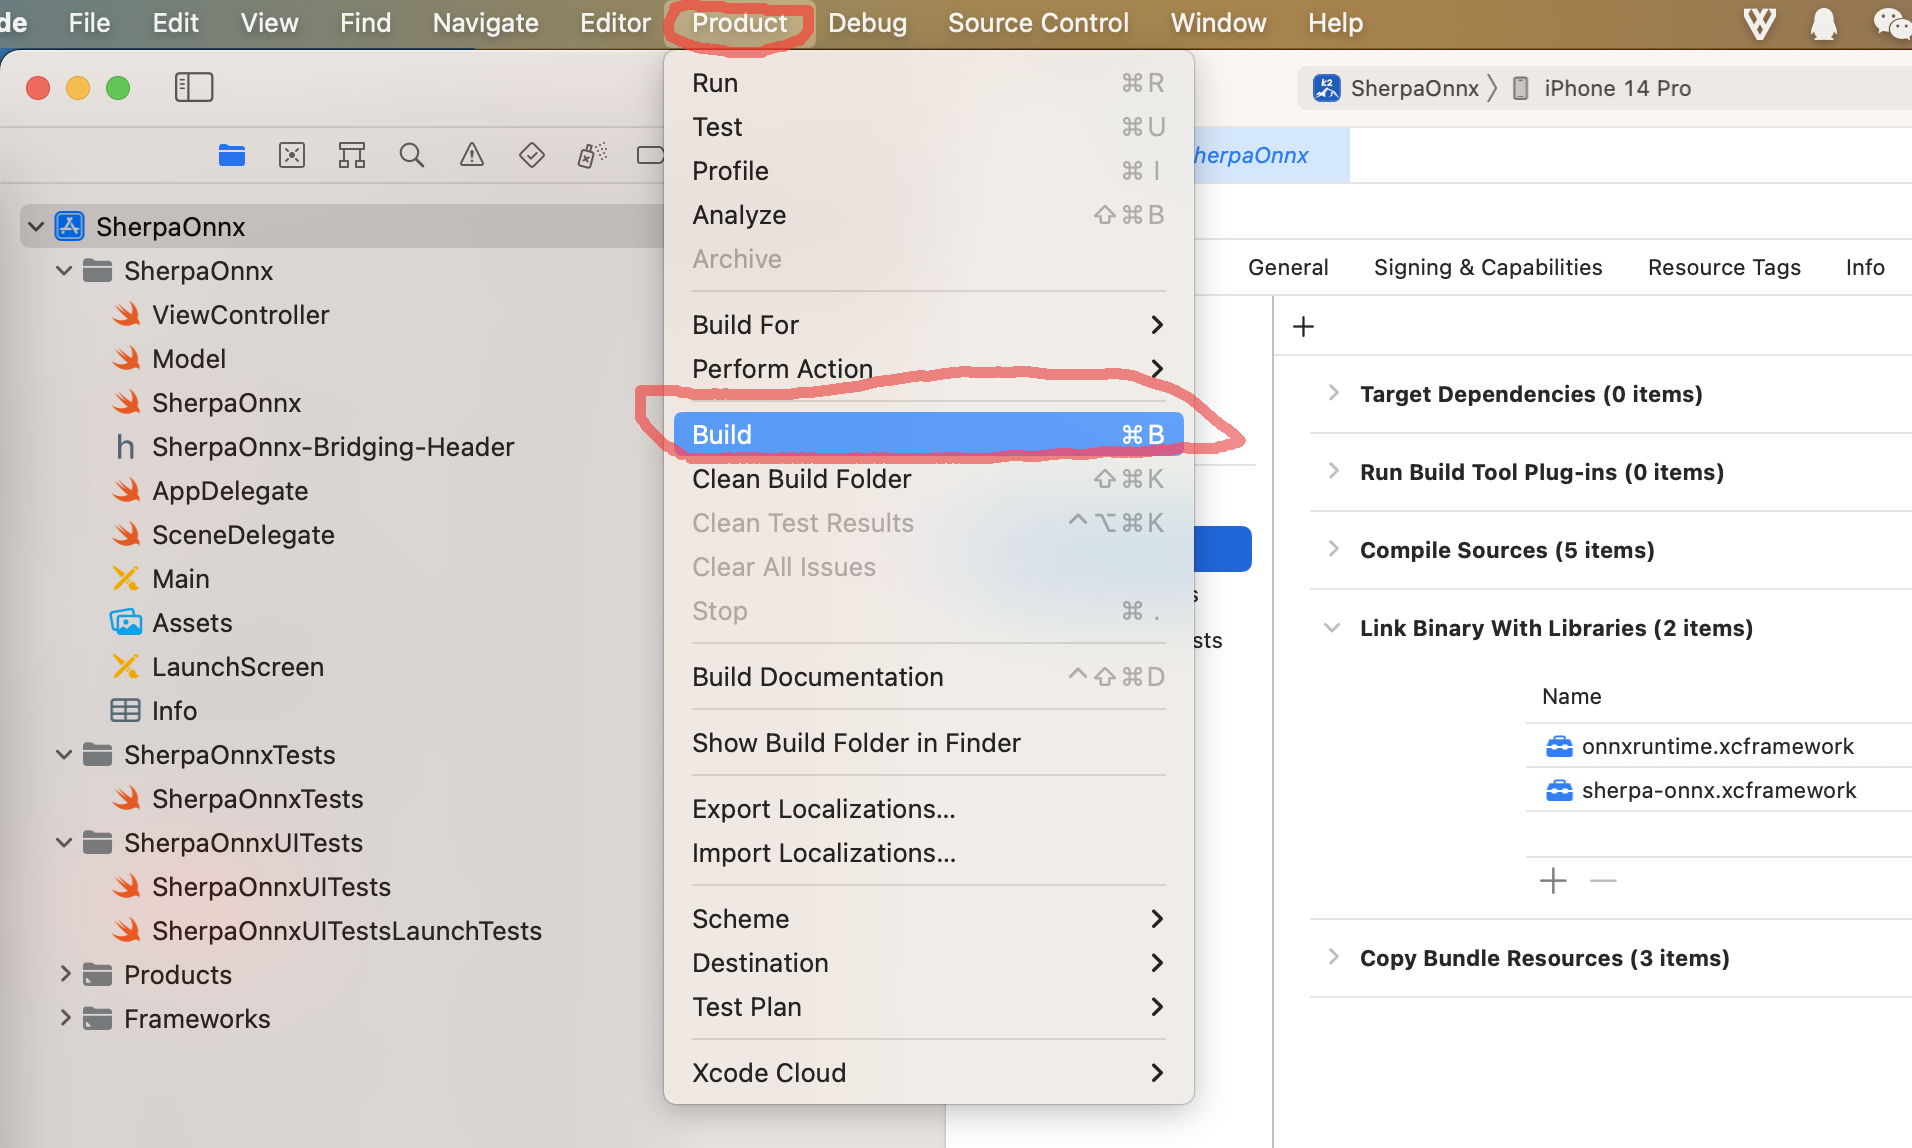Open the Scheme submenu
The image size is (1912, 1148).
pos(928,919)
